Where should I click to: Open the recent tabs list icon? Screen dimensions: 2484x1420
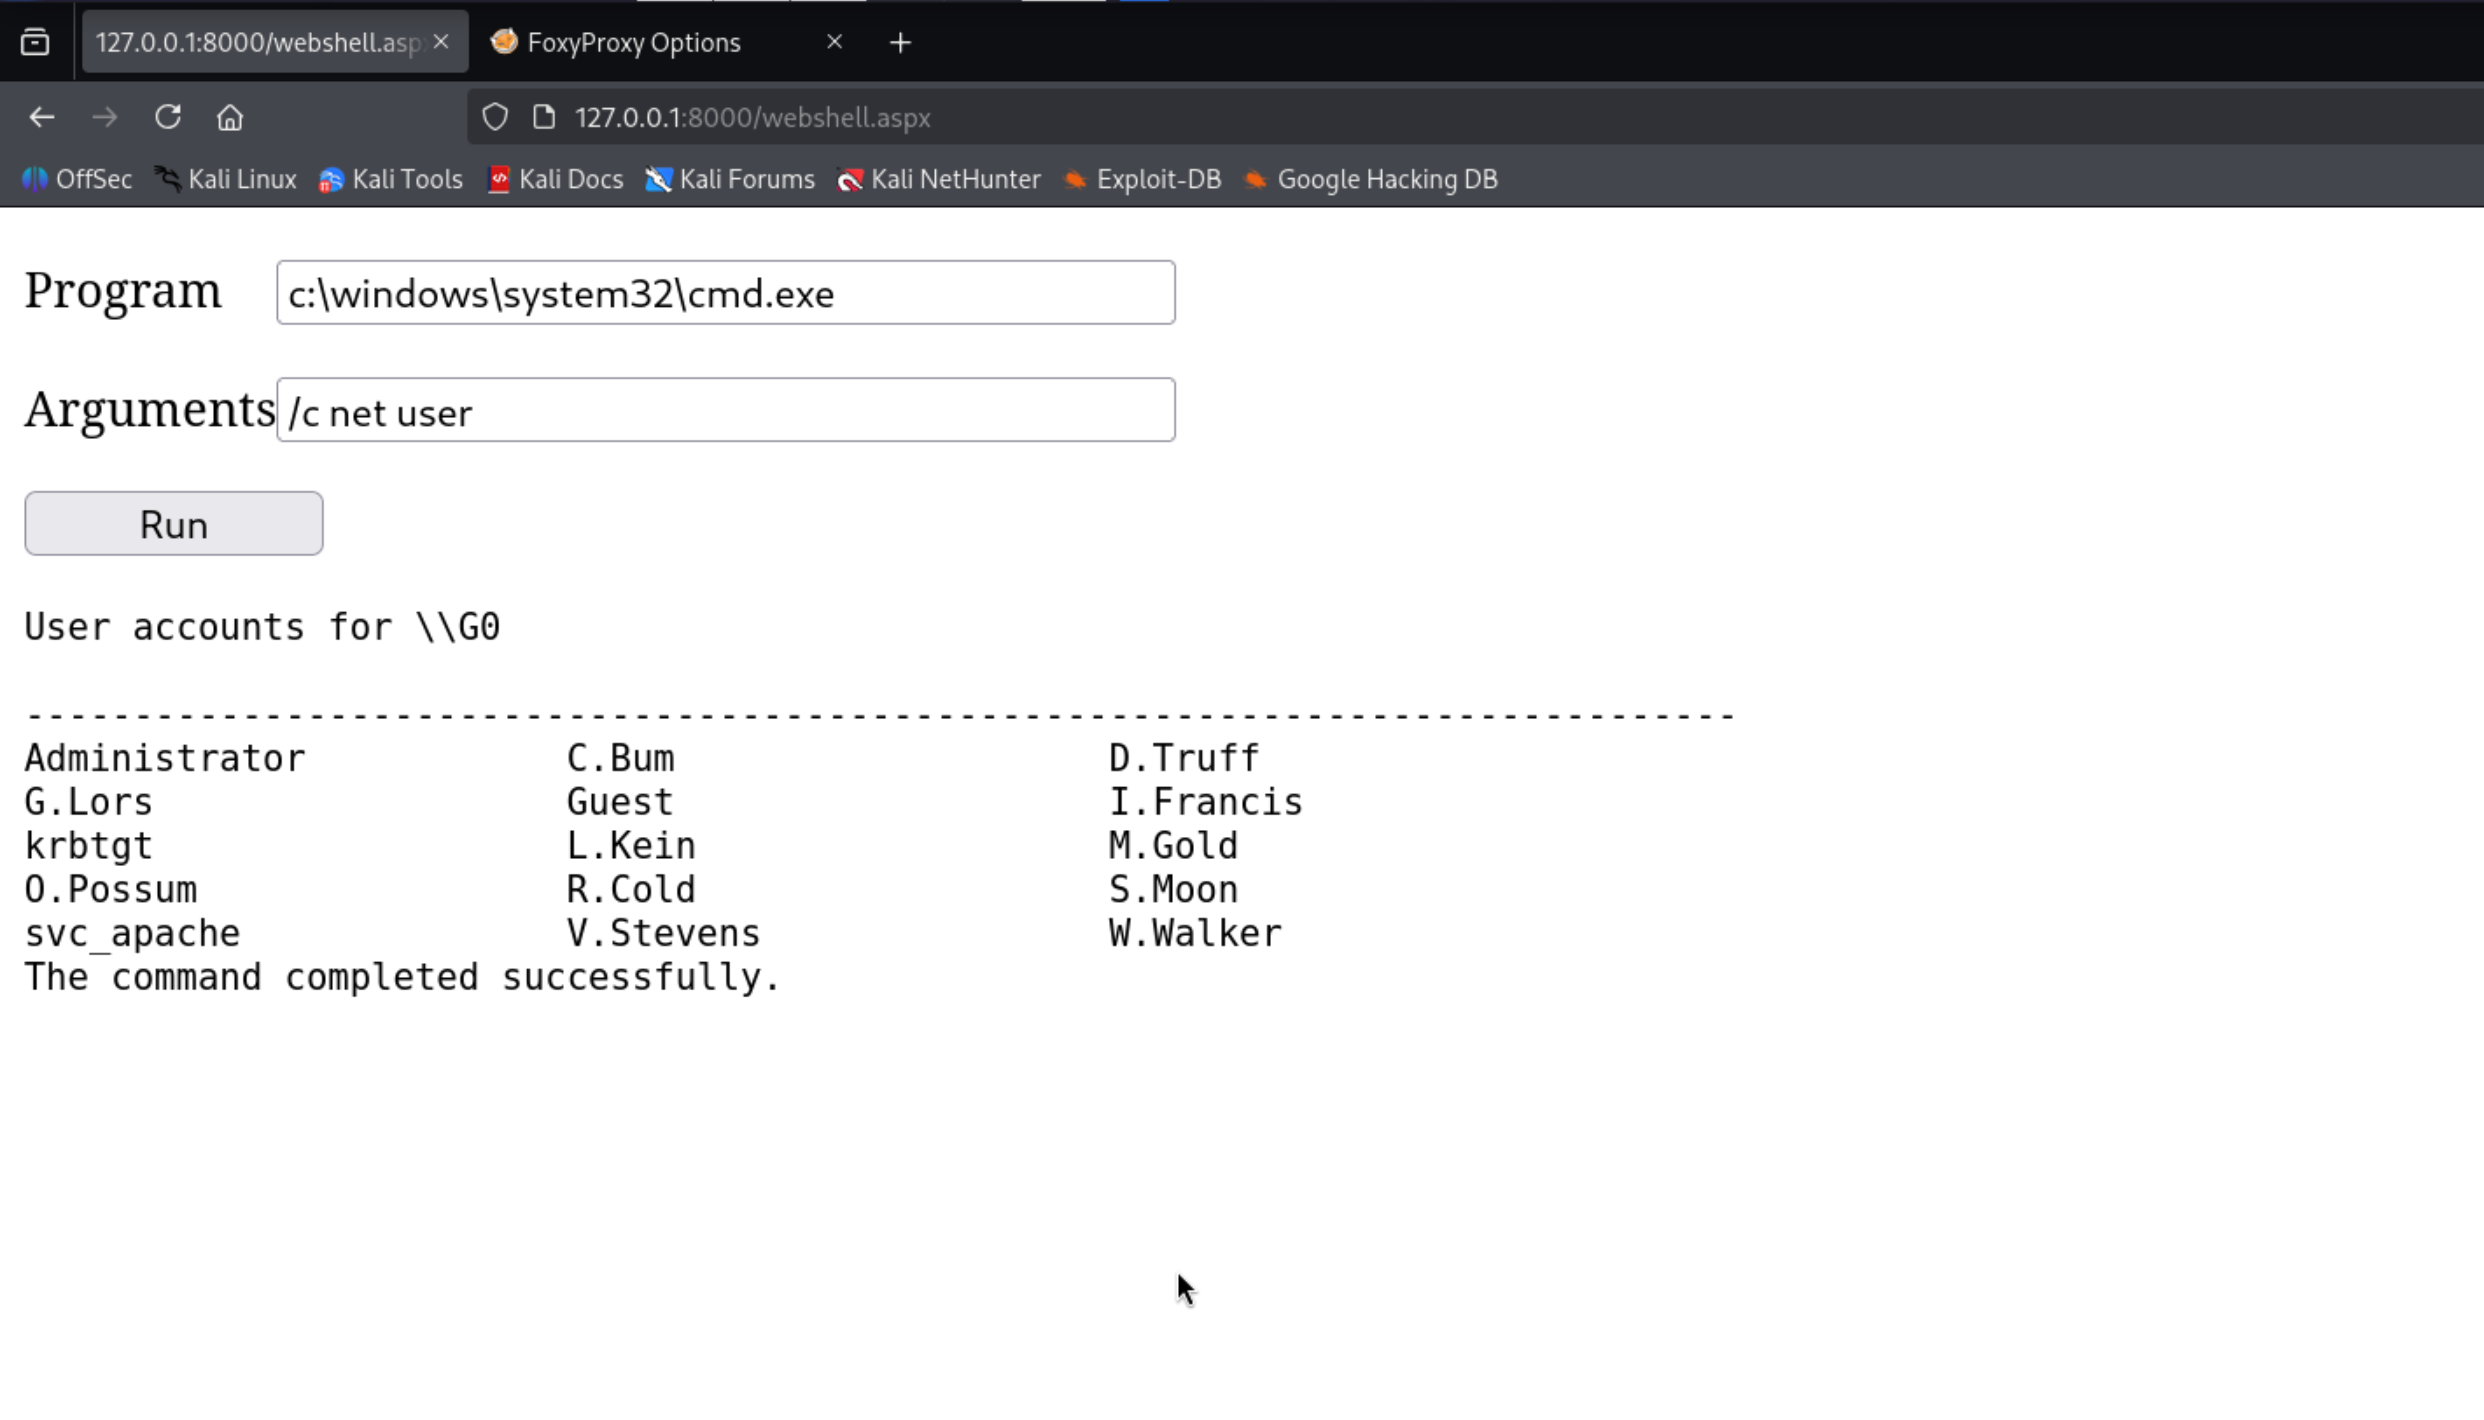tap(35, 42)
